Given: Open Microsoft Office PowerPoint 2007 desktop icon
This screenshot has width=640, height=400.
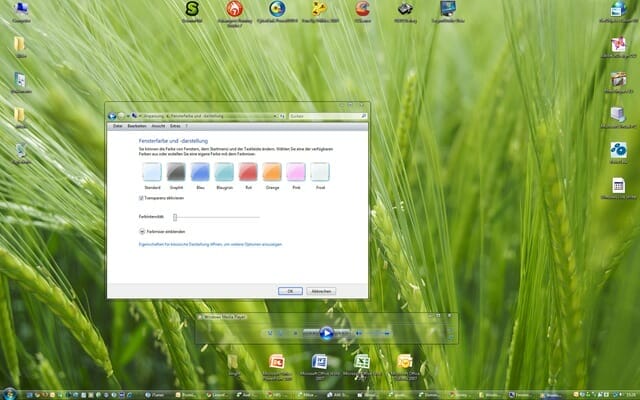Looking at the screenshot, I should click(277, 362).
